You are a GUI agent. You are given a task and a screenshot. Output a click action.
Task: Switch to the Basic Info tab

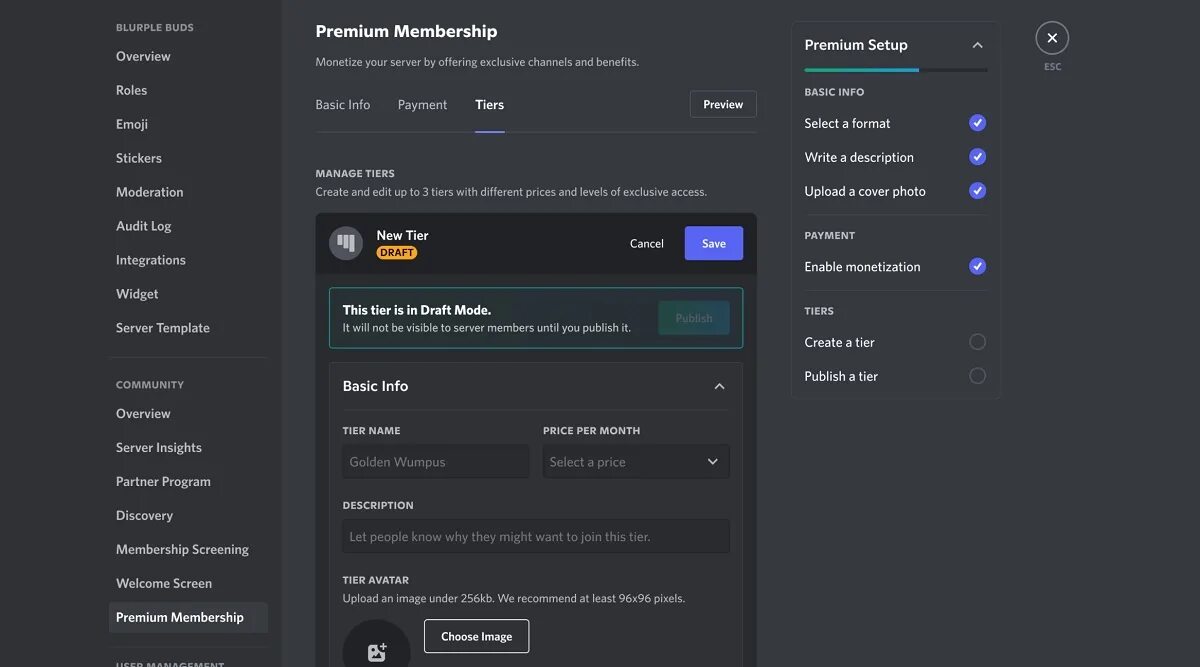pyautogui.click(x=343, y=105)
